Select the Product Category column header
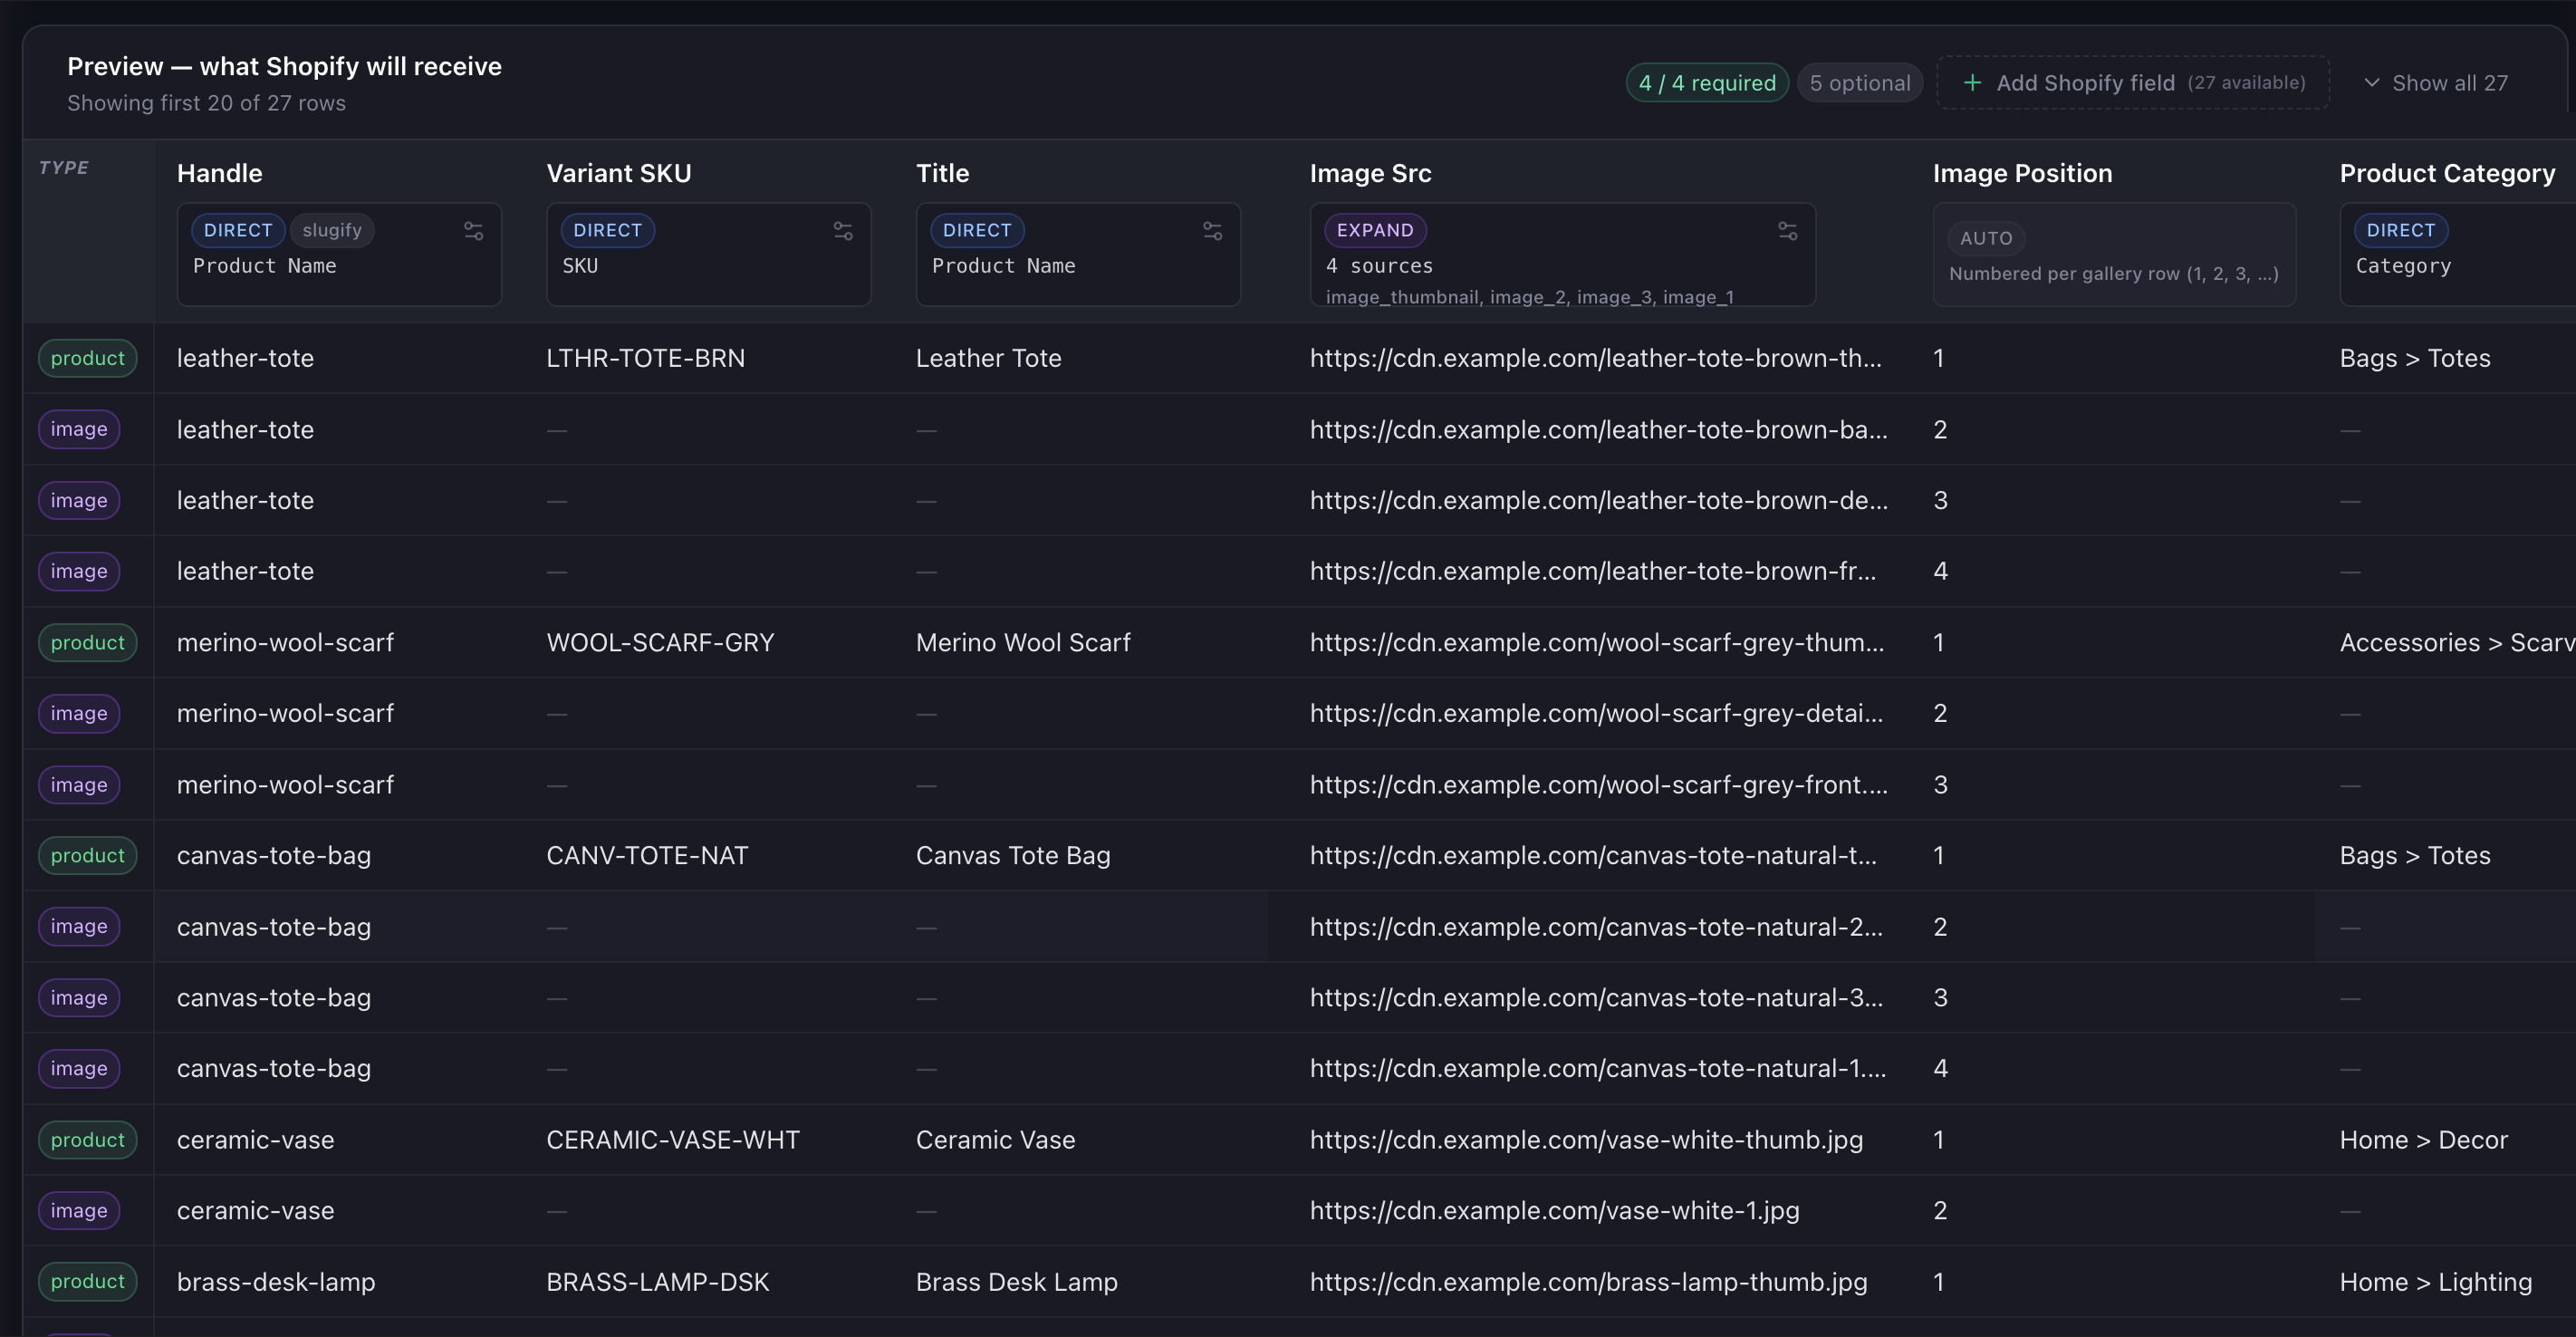 click(x=2447, y=173)
